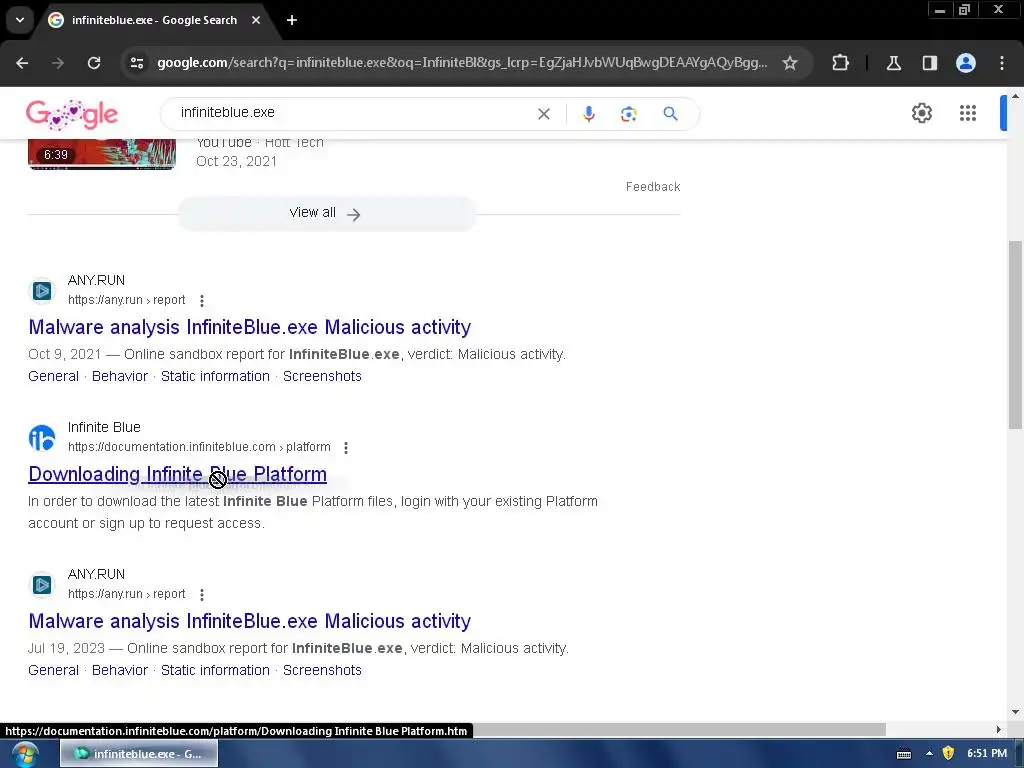
Task: Open More options for Oct 9, 2021 ANY.RUN result
Action: click(x=202, y=300)
